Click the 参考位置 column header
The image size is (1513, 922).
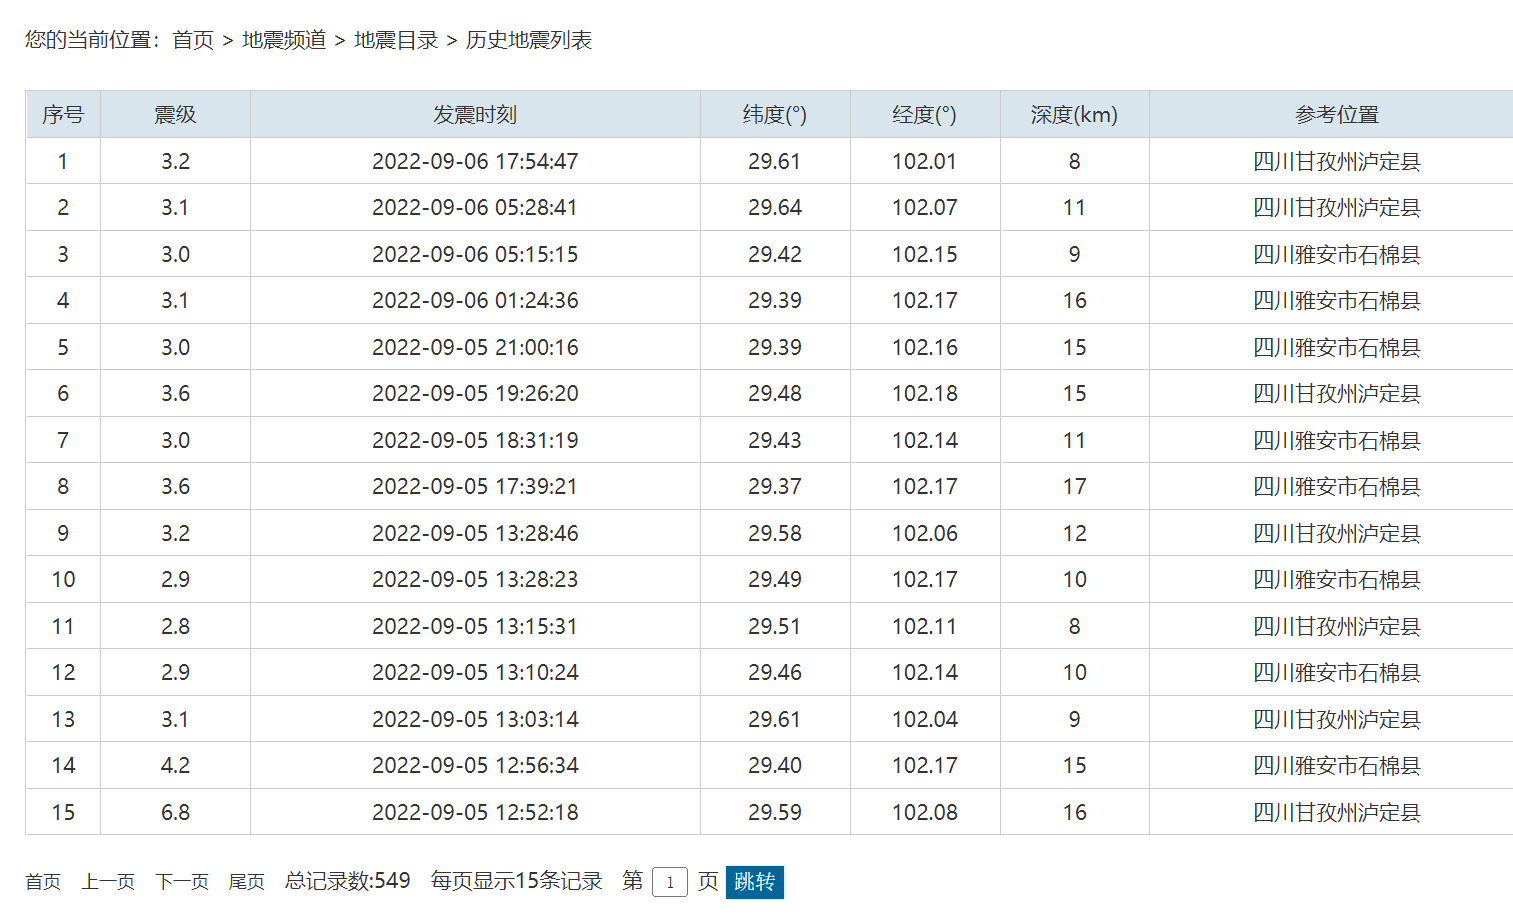(x=1336, y=115)
